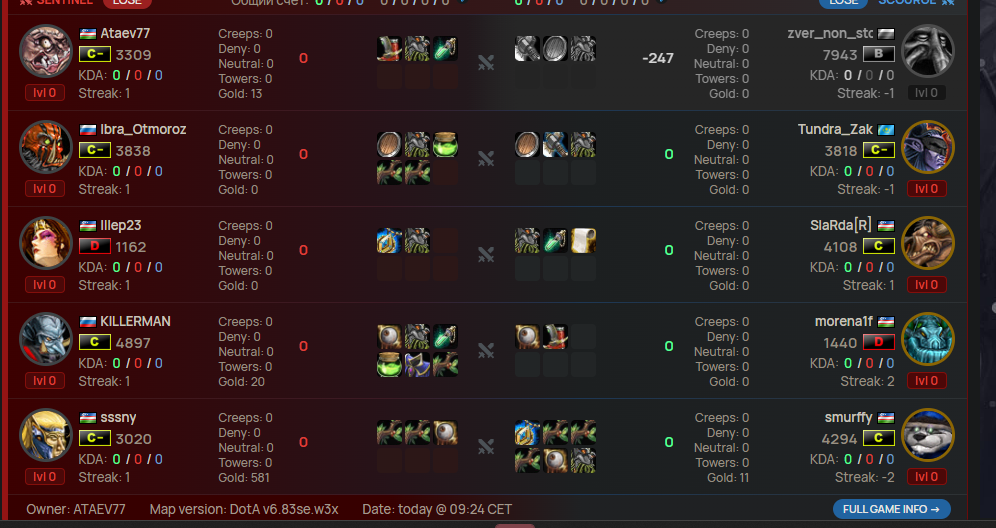Click morena1f's hero portrait

(927, 339)
